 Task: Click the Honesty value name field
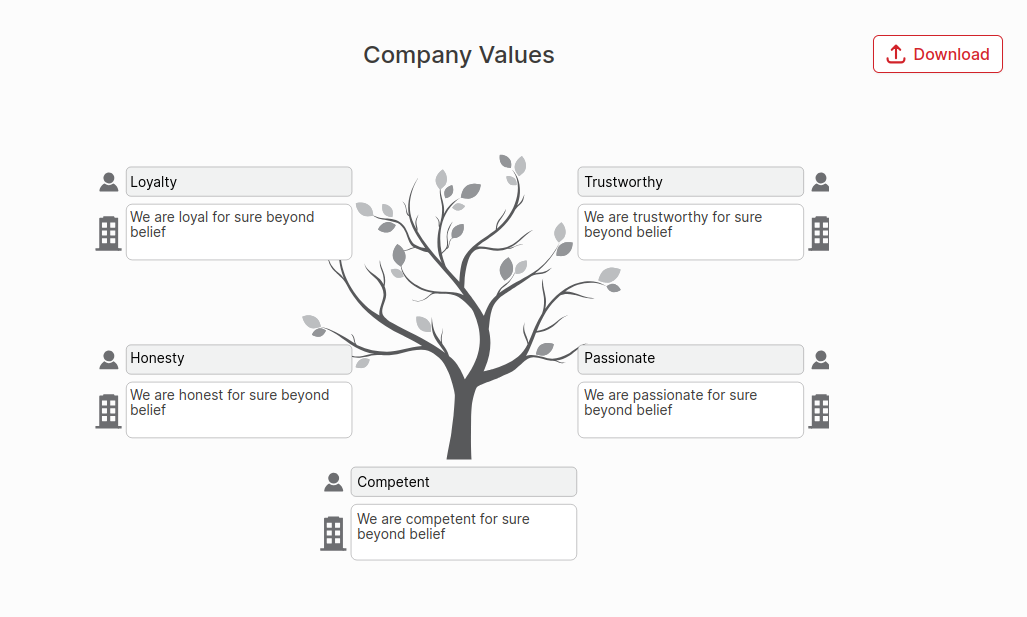pyautogui.click(x=238, y=358)
